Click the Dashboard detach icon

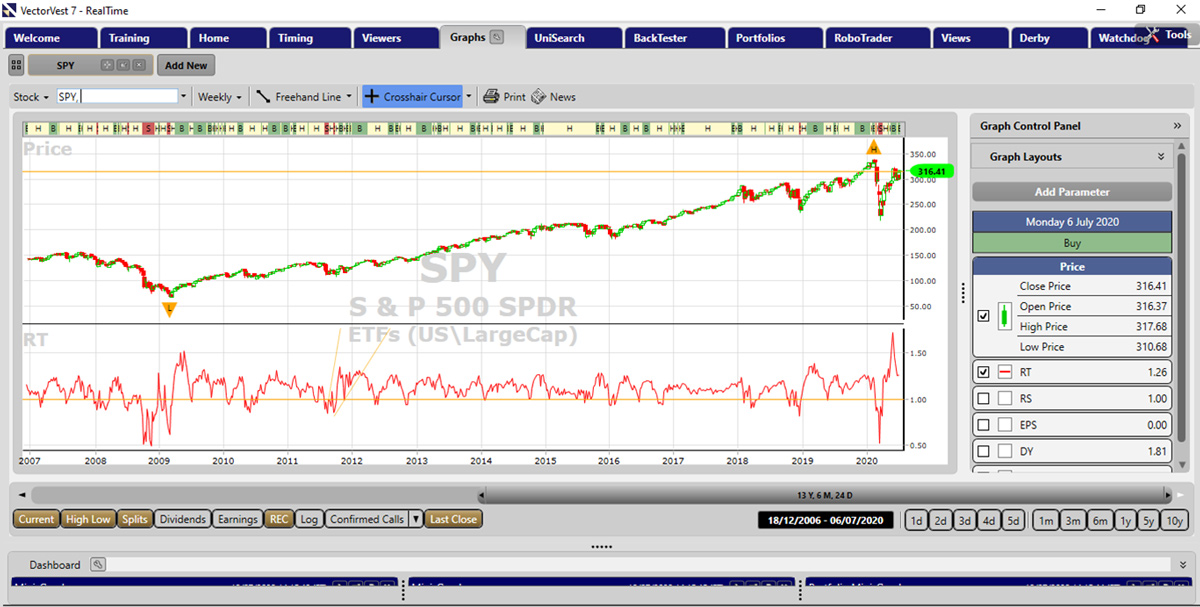pyautogui.click(x=97, y=565)
